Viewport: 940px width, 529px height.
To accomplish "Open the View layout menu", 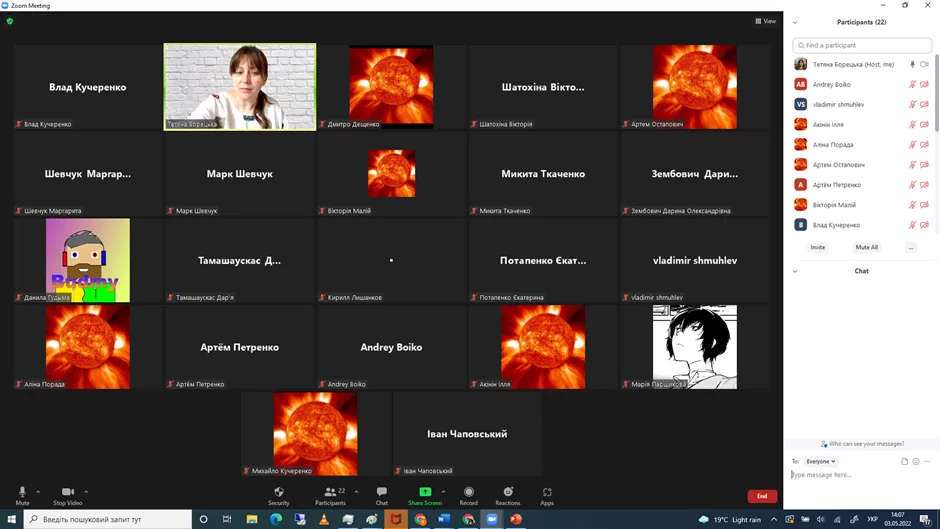I will tap(765, 21).
